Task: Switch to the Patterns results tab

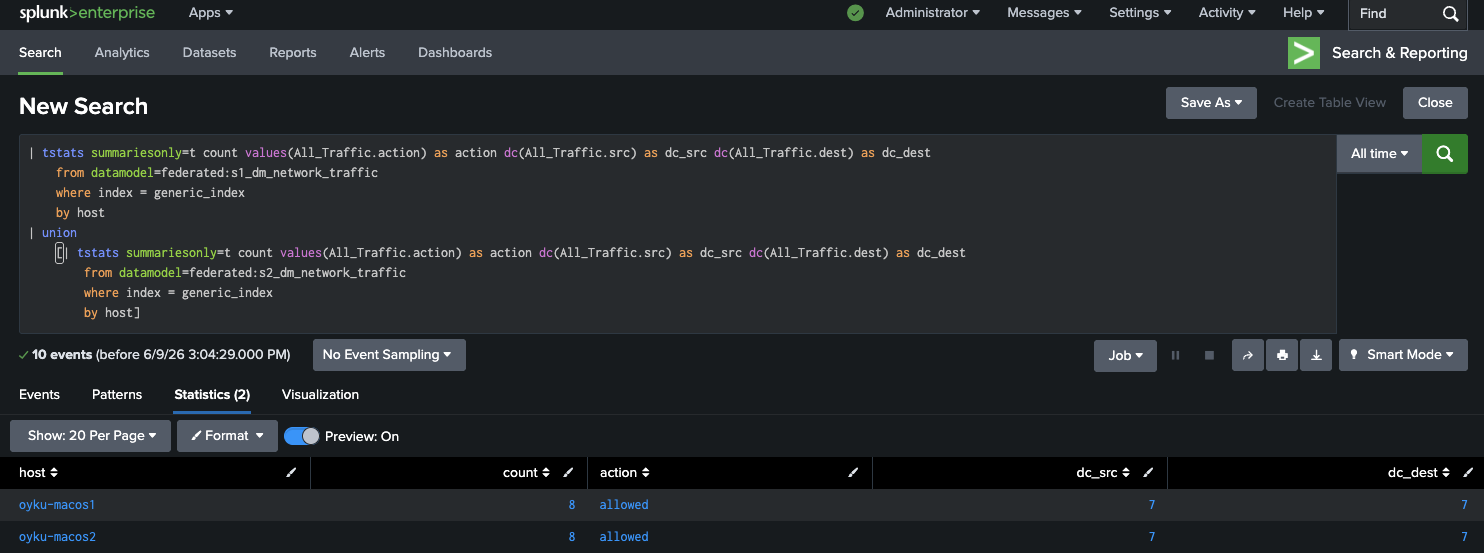Action: tap(117, 395)
